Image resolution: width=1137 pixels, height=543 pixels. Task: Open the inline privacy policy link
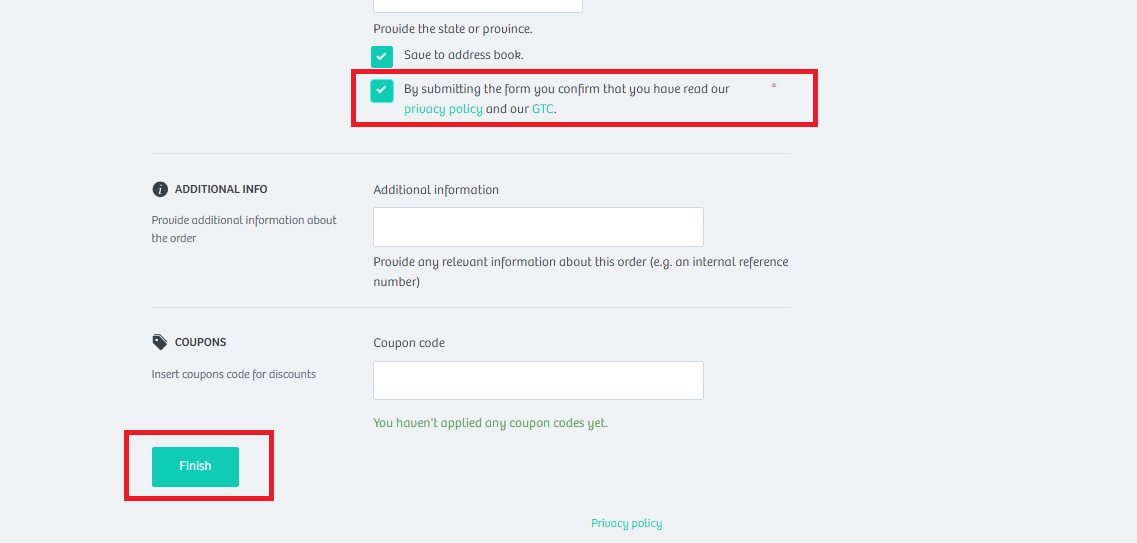coord(443,109)
